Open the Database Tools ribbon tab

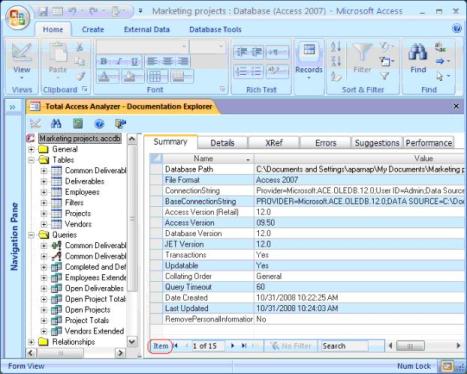pos(215,29)
